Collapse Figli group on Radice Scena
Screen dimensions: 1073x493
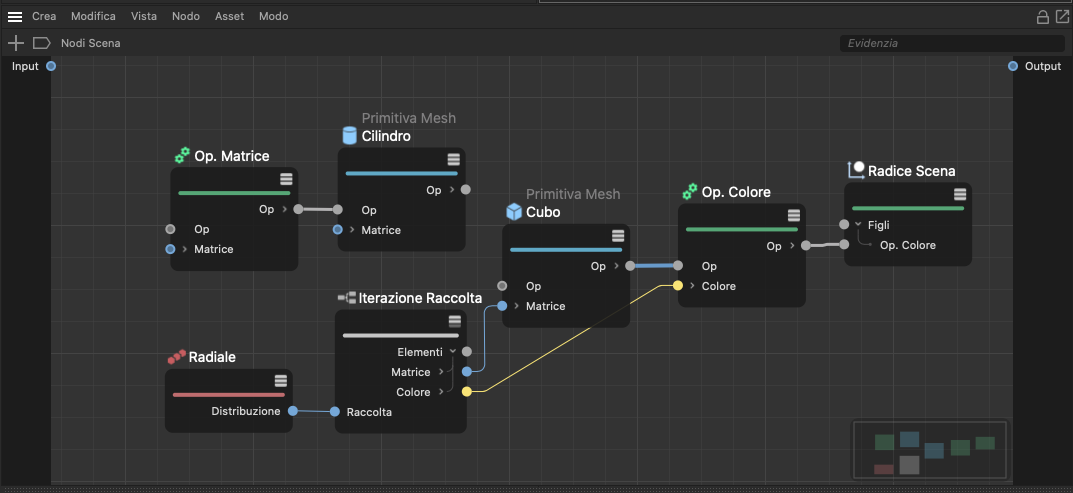tap(858, 225)
